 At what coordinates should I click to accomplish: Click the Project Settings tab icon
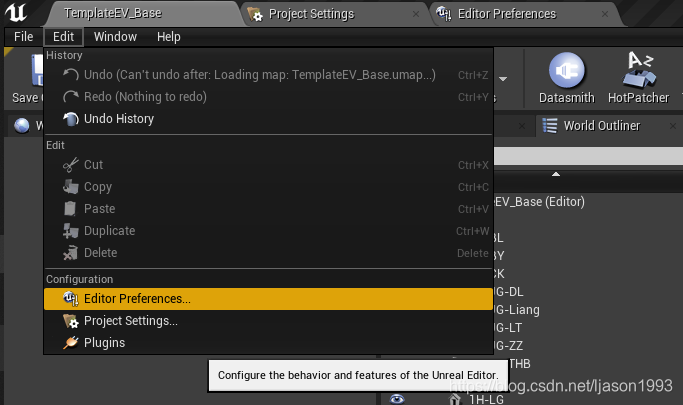pyautogui.click(x=255, y=14)
